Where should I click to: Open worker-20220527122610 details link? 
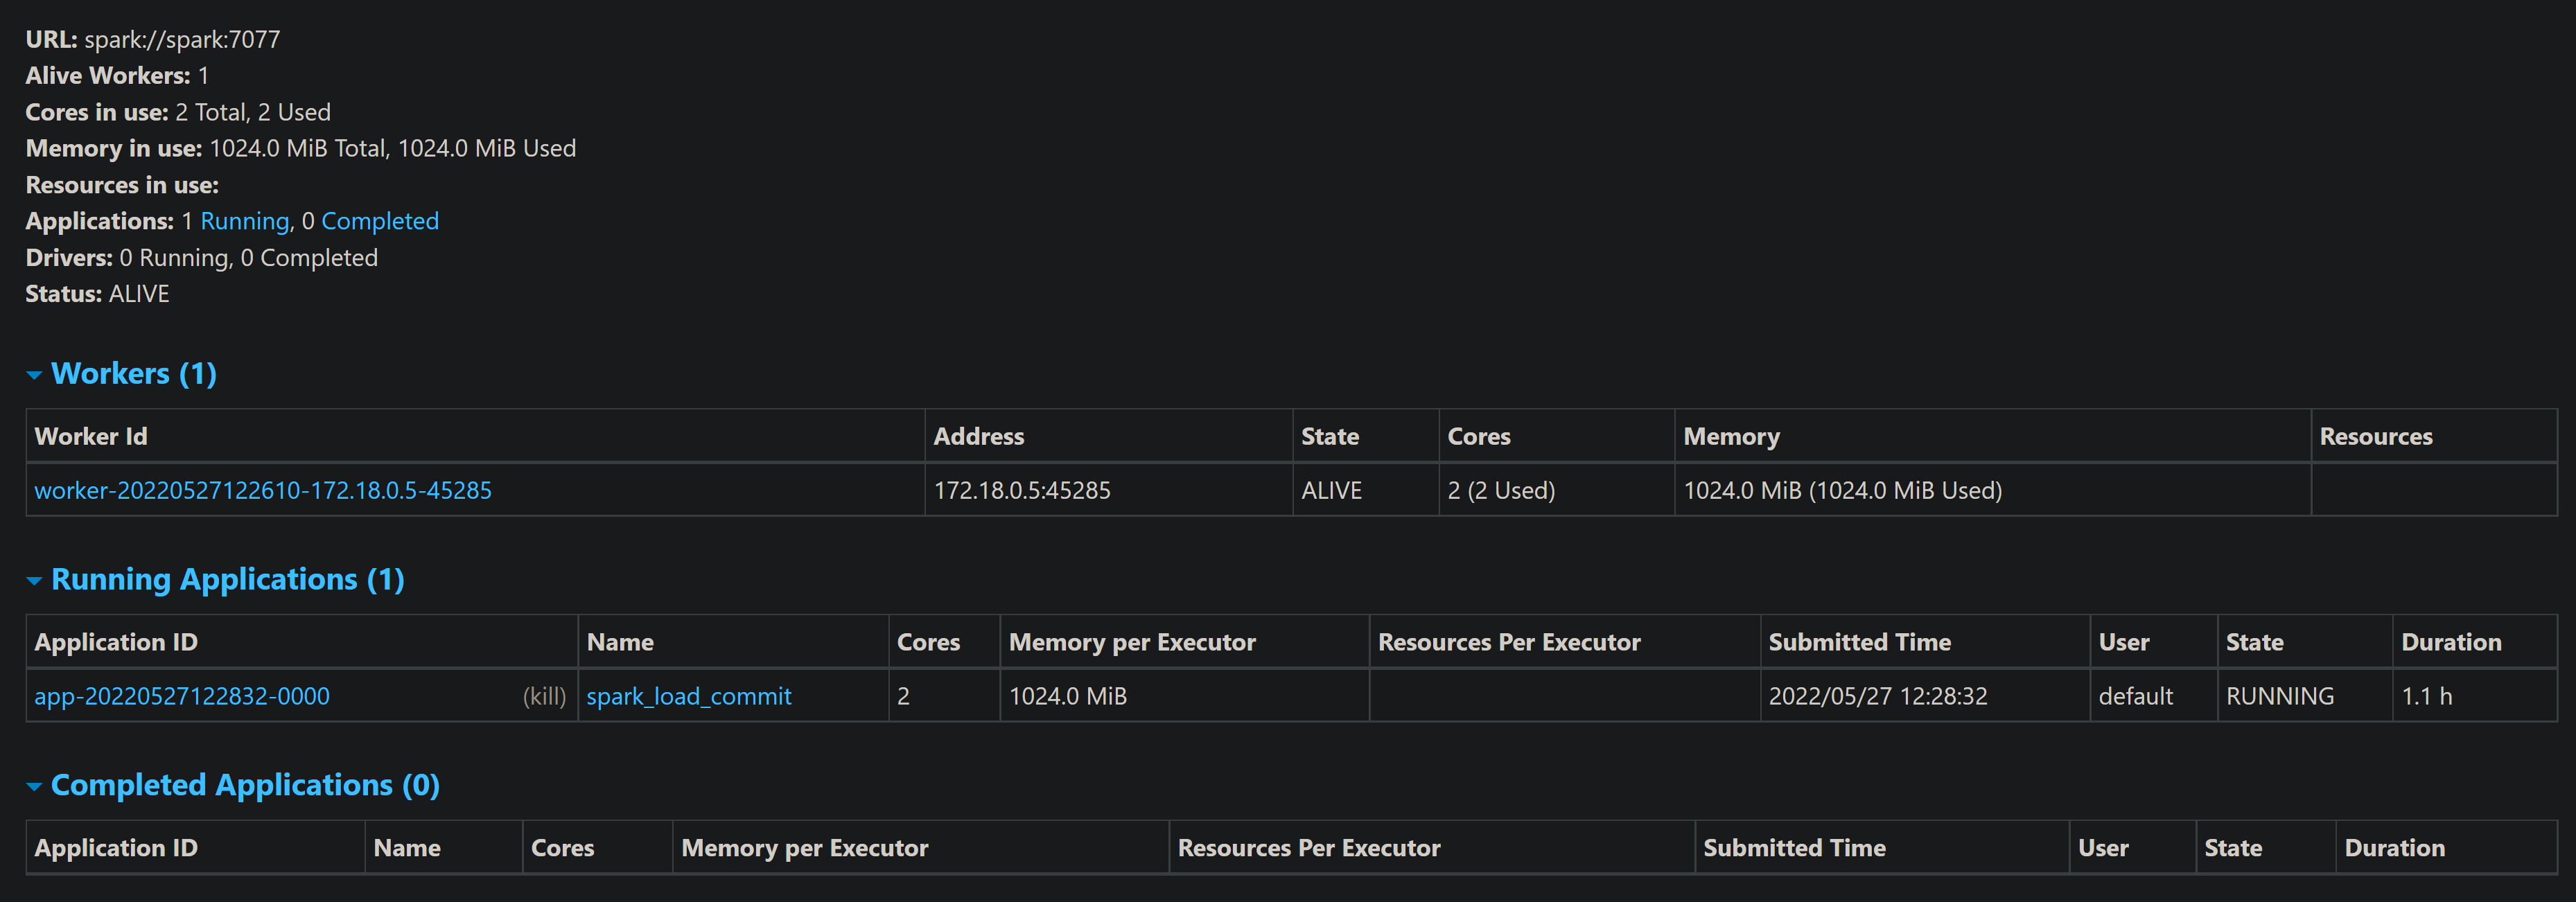(263, 490)
